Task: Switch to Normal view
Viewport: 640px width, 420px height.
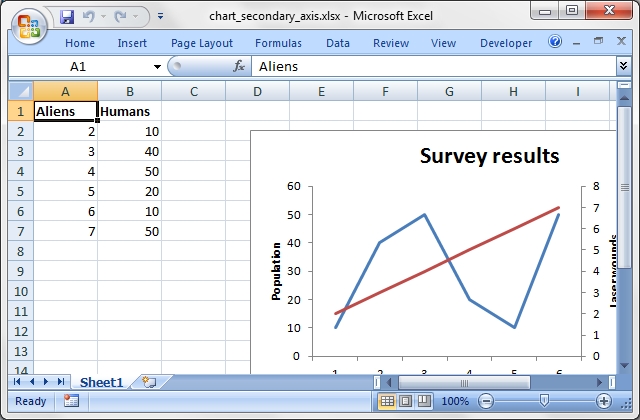Action: pyautogui.click(x=387, y=401)
